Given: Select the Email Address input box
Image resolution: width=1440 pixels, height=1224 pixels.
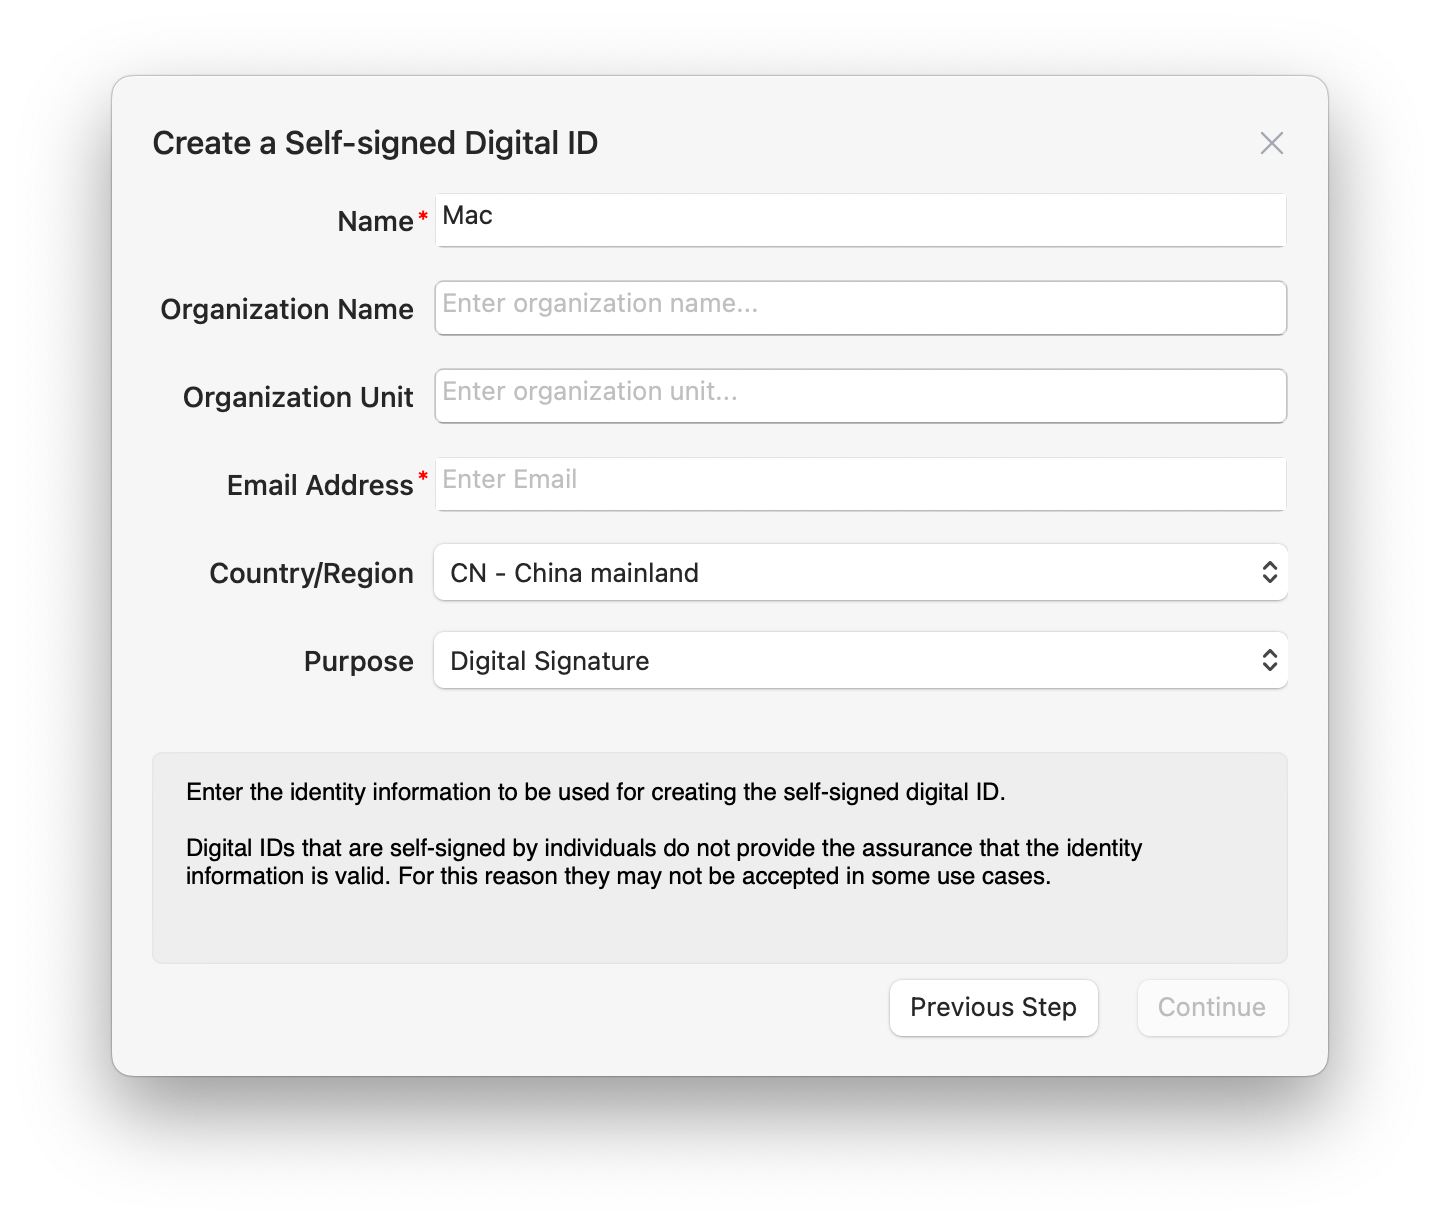Looking at the screenshot, I should 860,484.
